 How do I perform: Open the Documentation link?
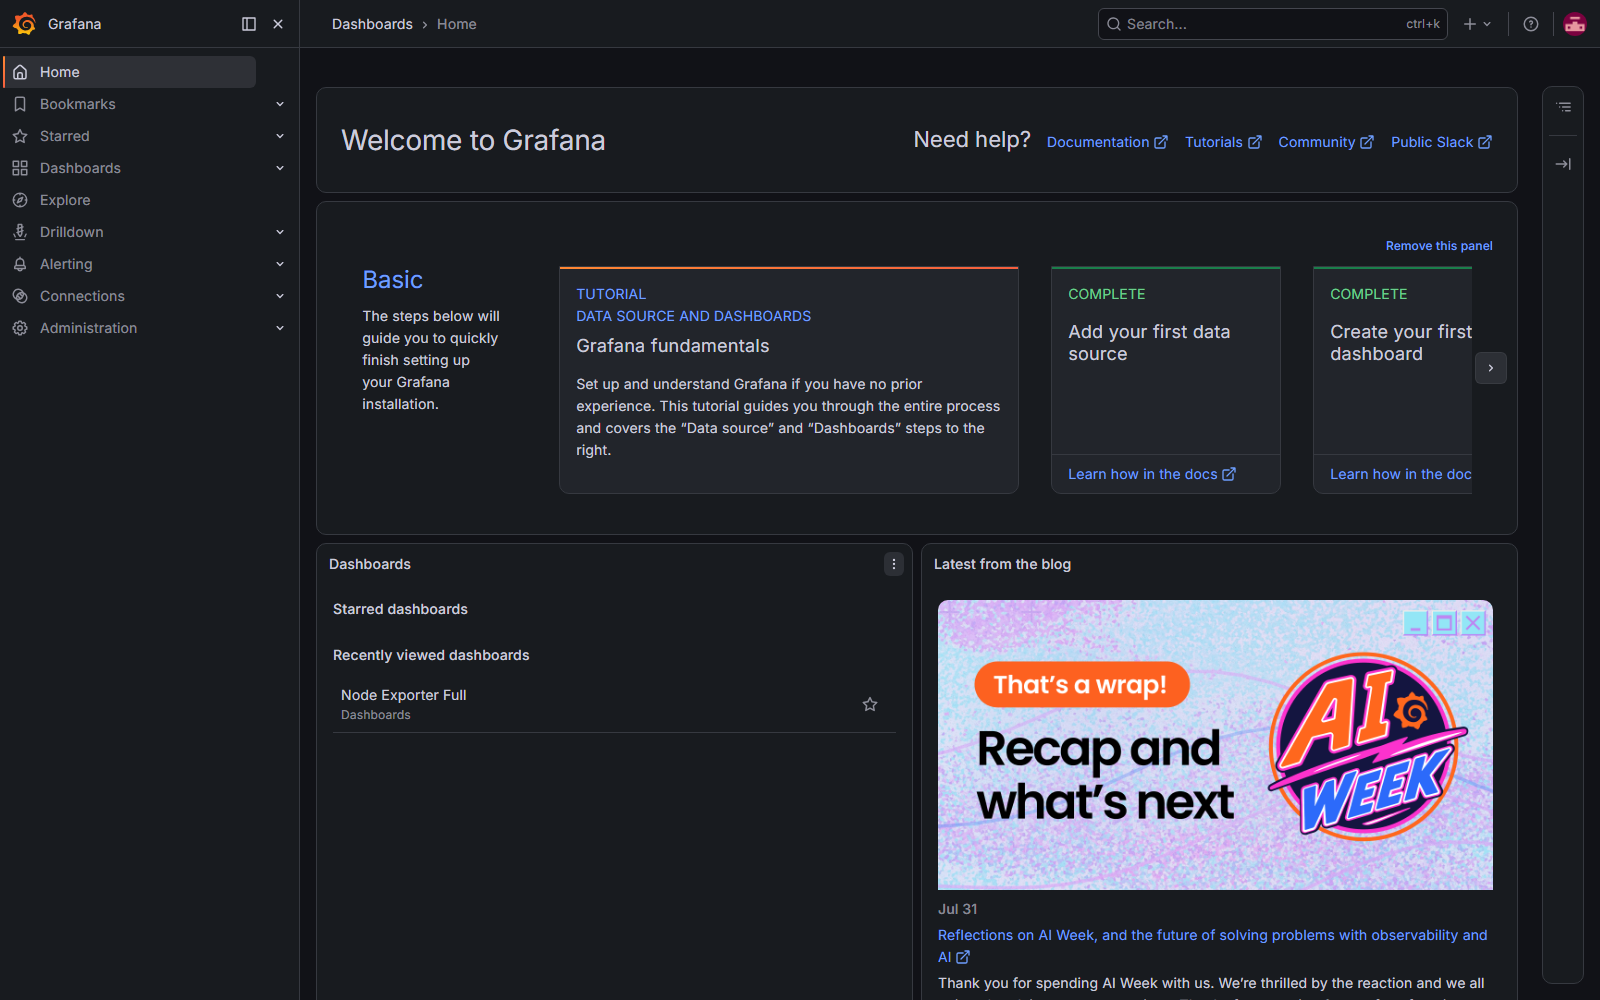click(x=1107, y=142)
